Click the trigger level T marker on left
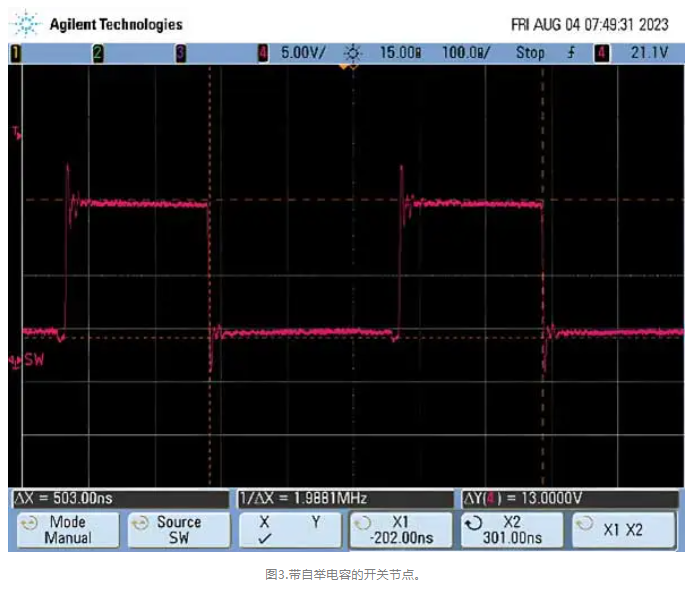The width and height of the screenshot is (693, 589). (15, 133)
